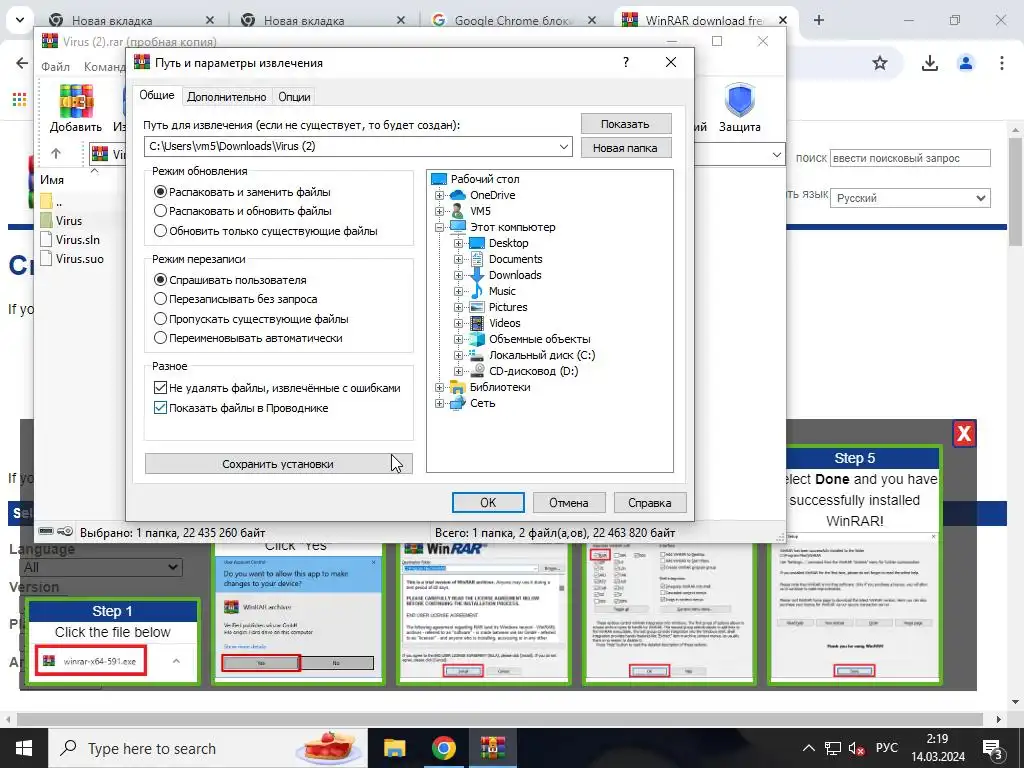Click the up-arrow navigation icon in WinRAR
Screen dimensions: 1024x768
click(56, 153)
